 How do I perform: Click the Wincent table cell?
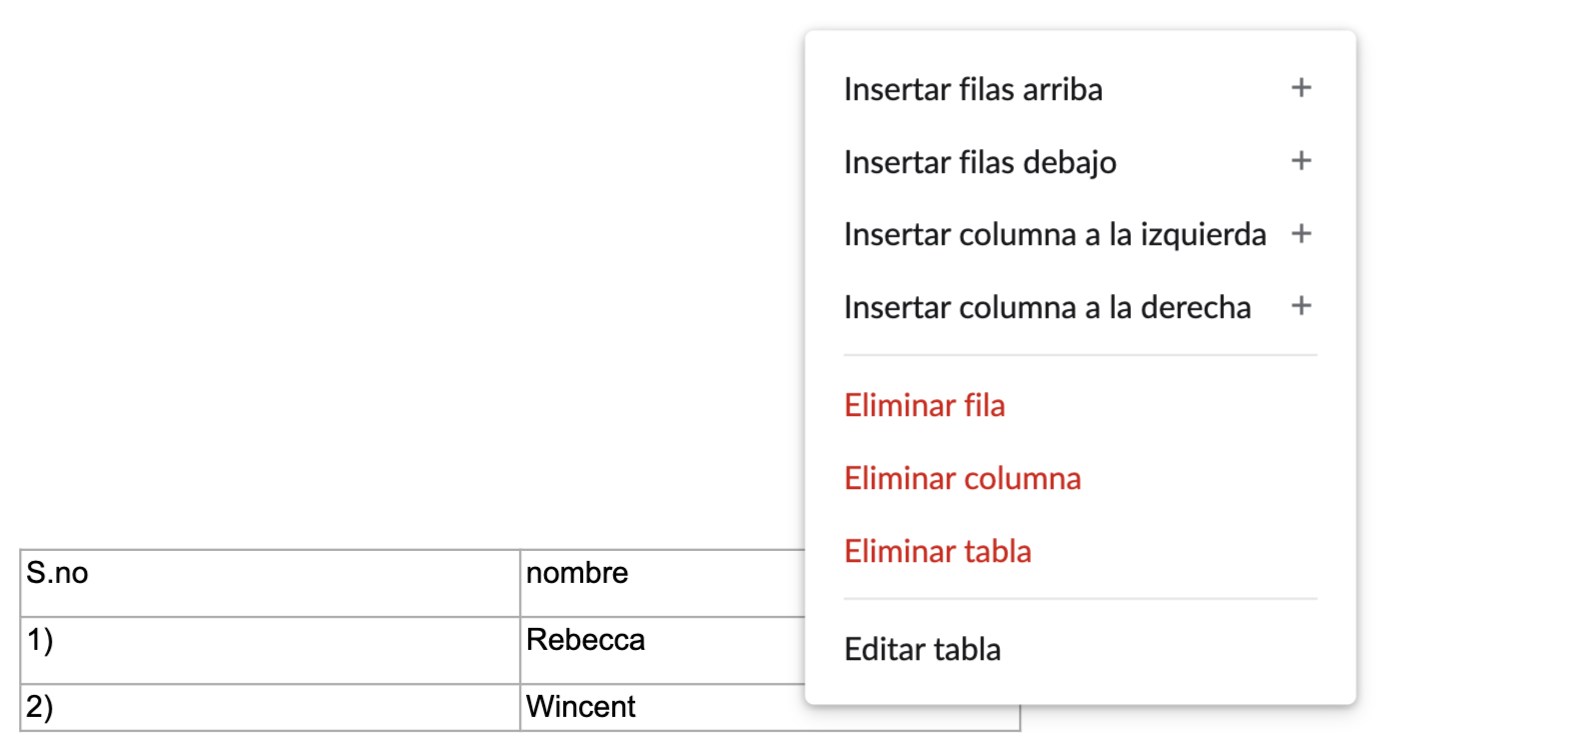pyautogui.click(x=662, y=707)
